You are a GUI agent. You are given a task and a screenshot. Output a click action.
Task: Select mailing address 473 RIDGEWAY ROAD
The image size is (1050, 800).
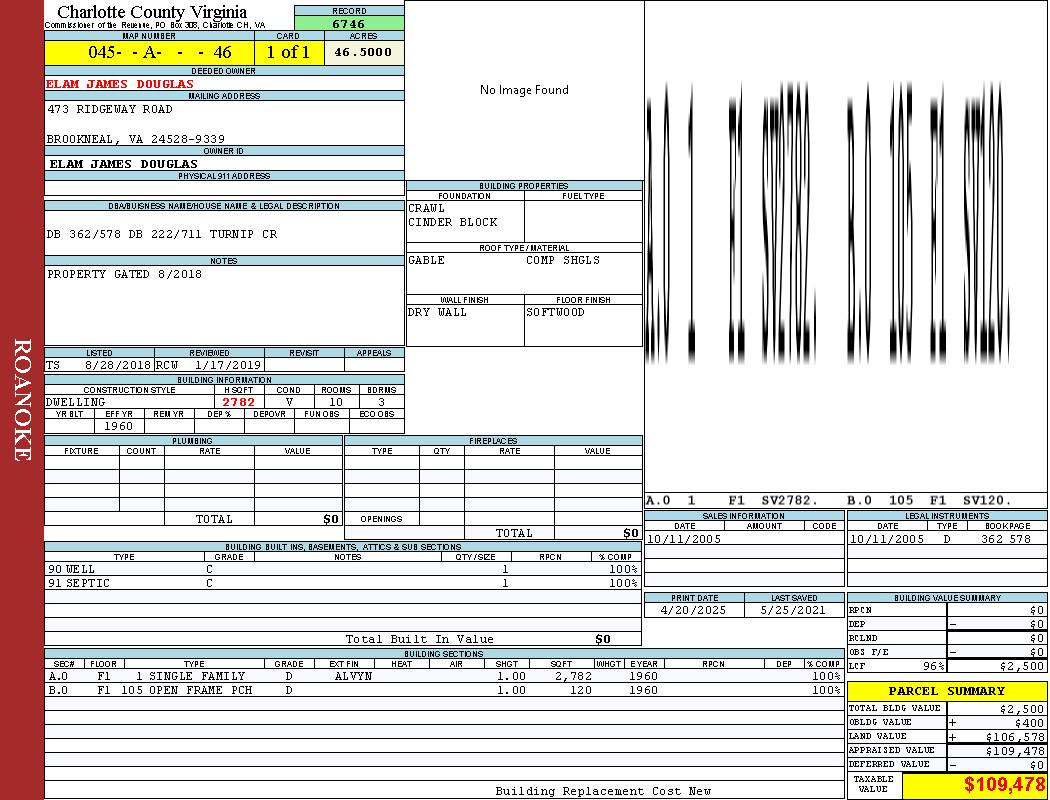110,109
